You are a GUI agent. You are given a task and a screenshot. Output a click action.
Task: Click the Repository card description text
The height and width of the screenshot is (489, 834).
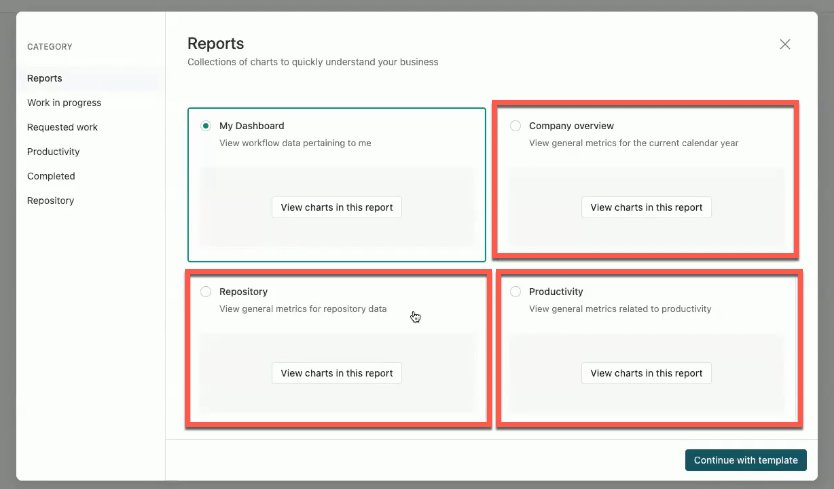[x=302, y=309]
